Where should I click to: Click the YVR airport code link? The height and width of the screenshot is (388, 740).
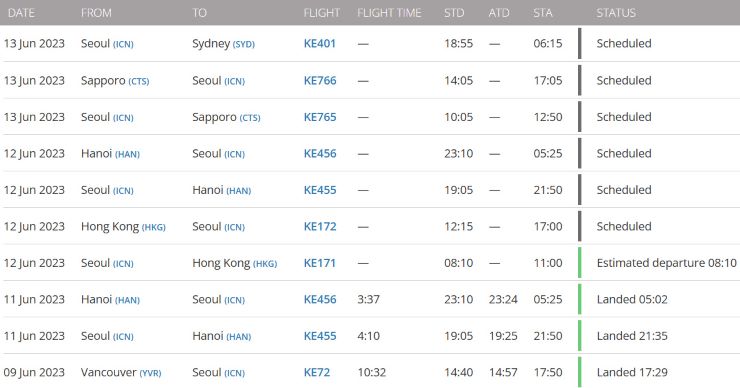[x=150, y=373]
